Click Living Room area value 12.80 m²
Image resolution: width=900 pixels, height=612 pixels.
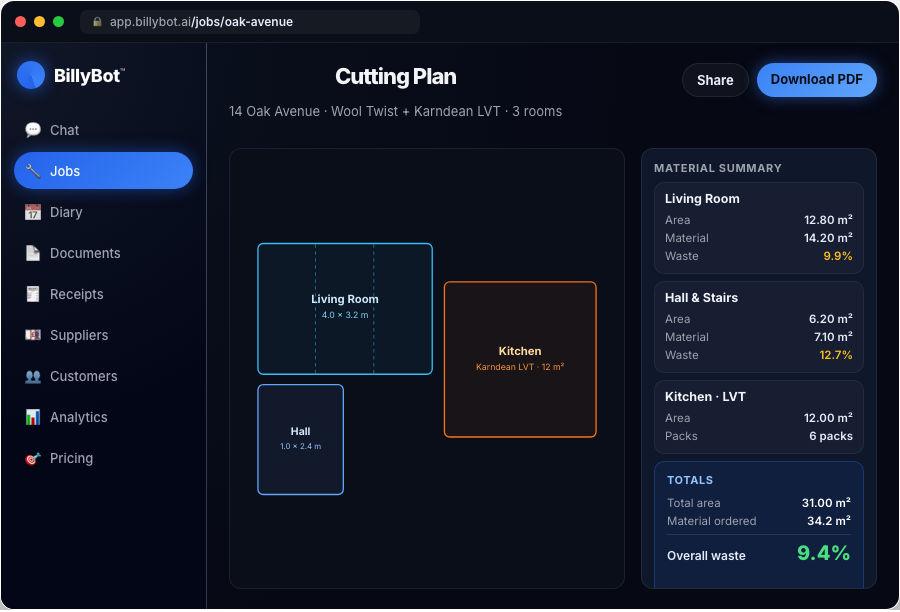coord(828,220)
